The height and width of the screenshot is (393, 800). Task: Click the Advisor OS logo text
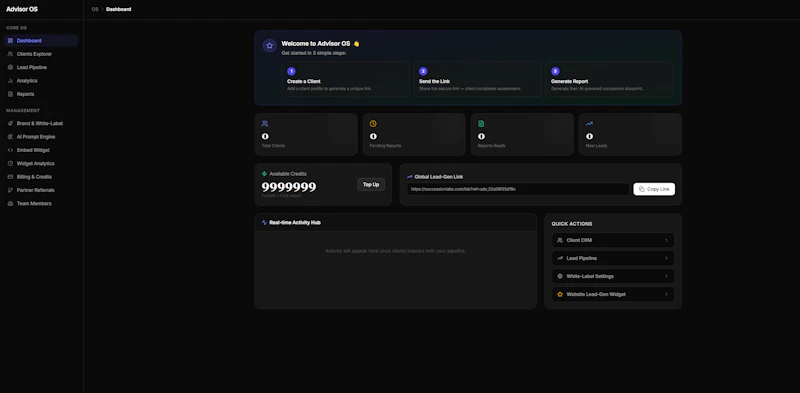[22, 9]
